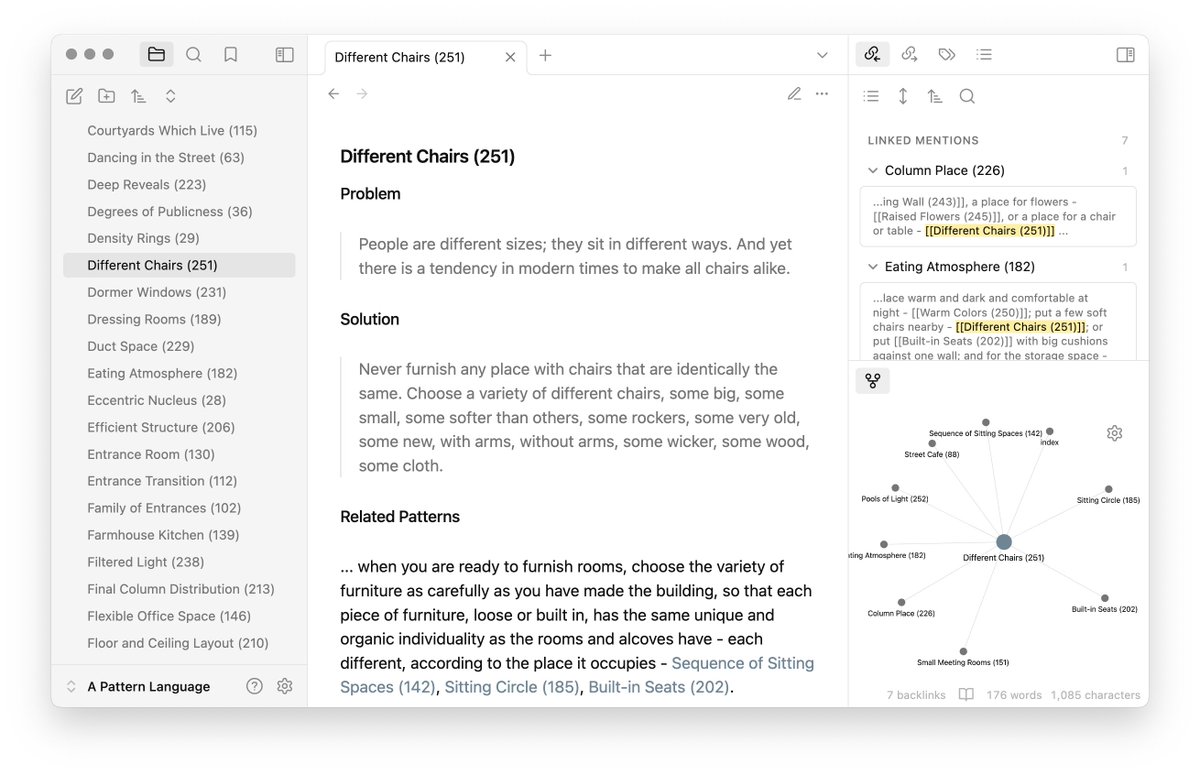Select Eccentric Nucleus (28) in file list

pyautogui.click(x=156, y=400)
